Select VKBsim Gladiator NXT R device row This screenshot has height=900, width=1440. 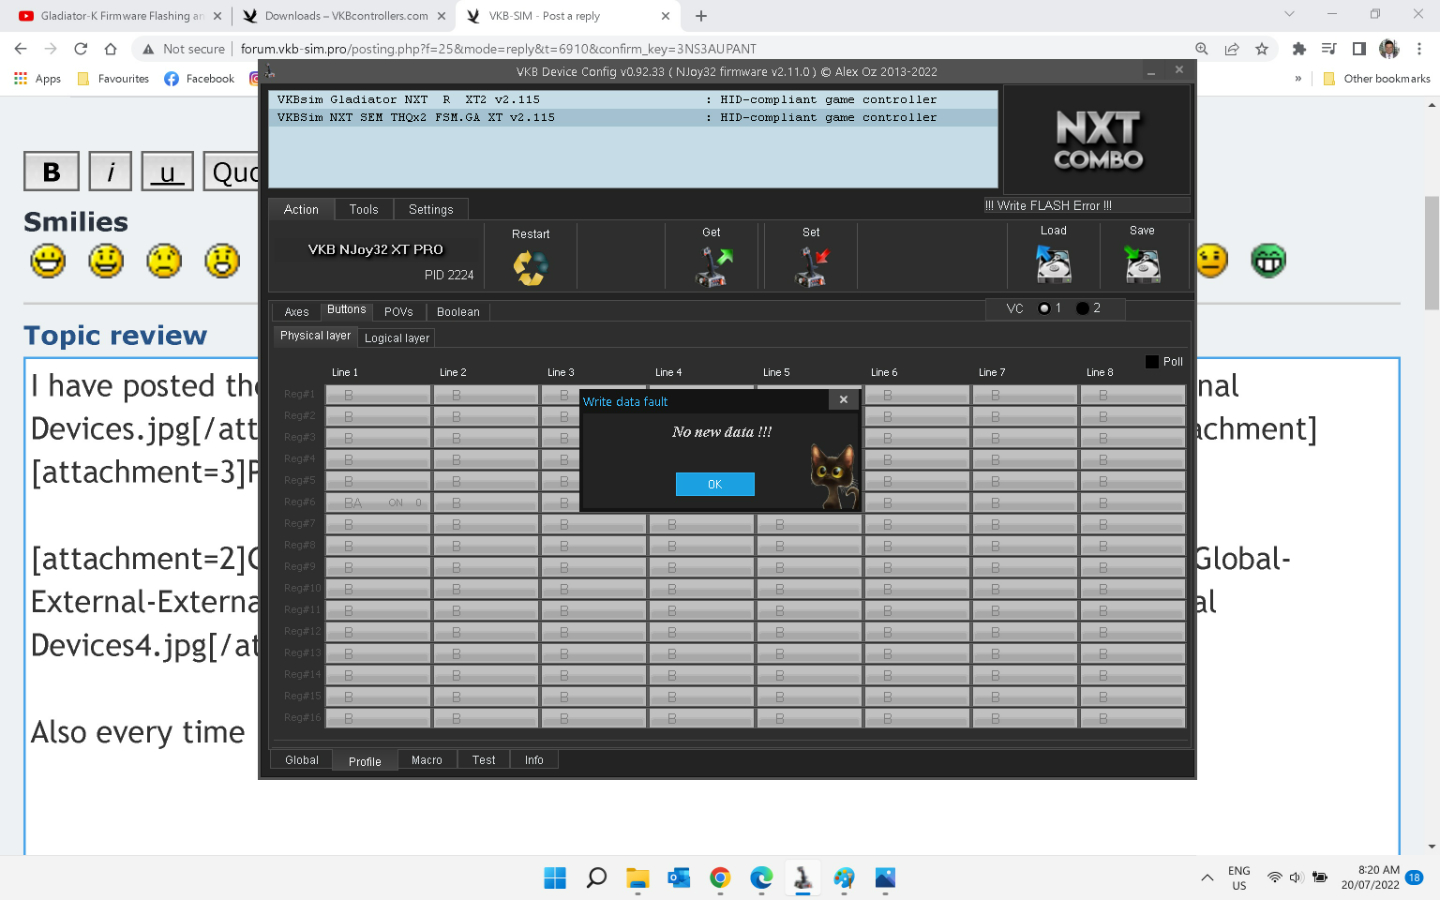point(633,100)
